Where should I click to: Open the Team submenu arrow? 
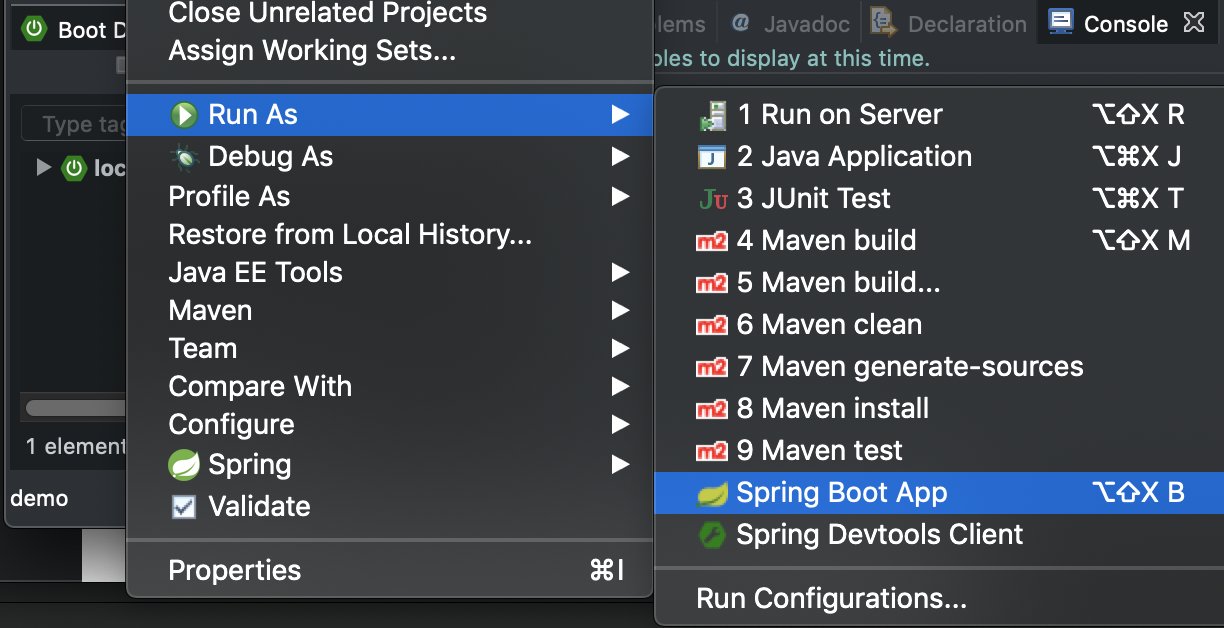click(x=621, y=349)
